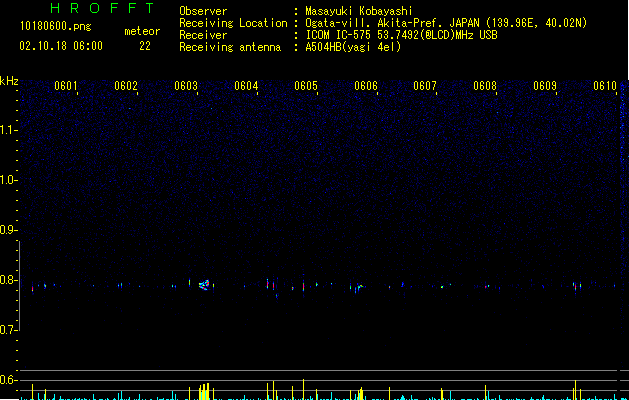Click the kHz axis unit label

[x=9, y=81]
